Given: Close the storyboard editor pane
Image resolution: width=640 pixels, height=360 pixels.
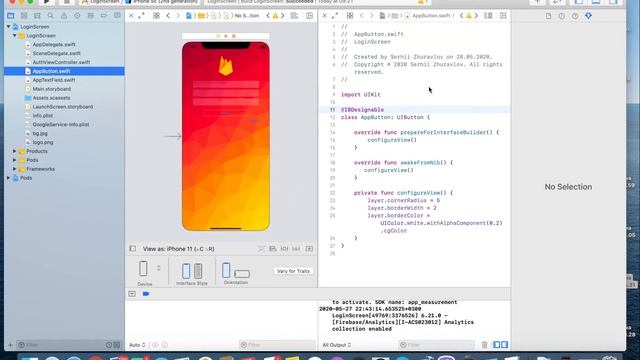Looking at the screenshot, I should [x=131, y=16].
